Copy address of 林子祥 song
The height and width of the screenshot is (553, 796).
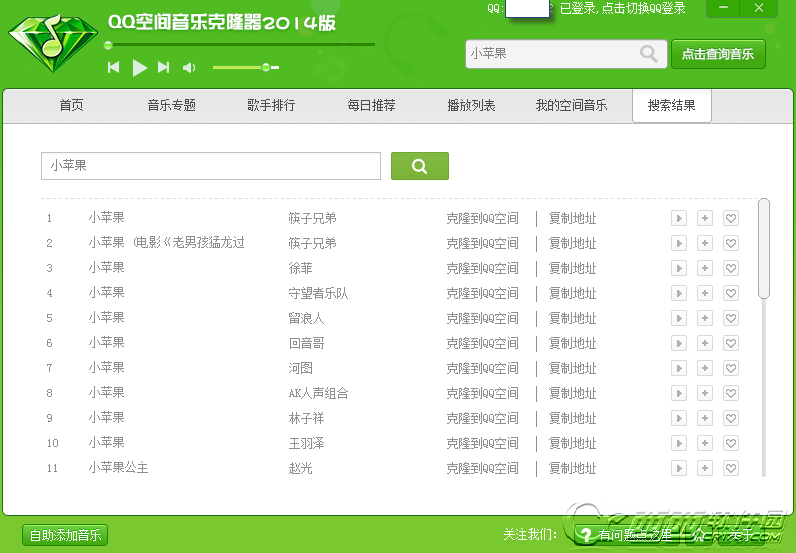click(x=572, y=418)
